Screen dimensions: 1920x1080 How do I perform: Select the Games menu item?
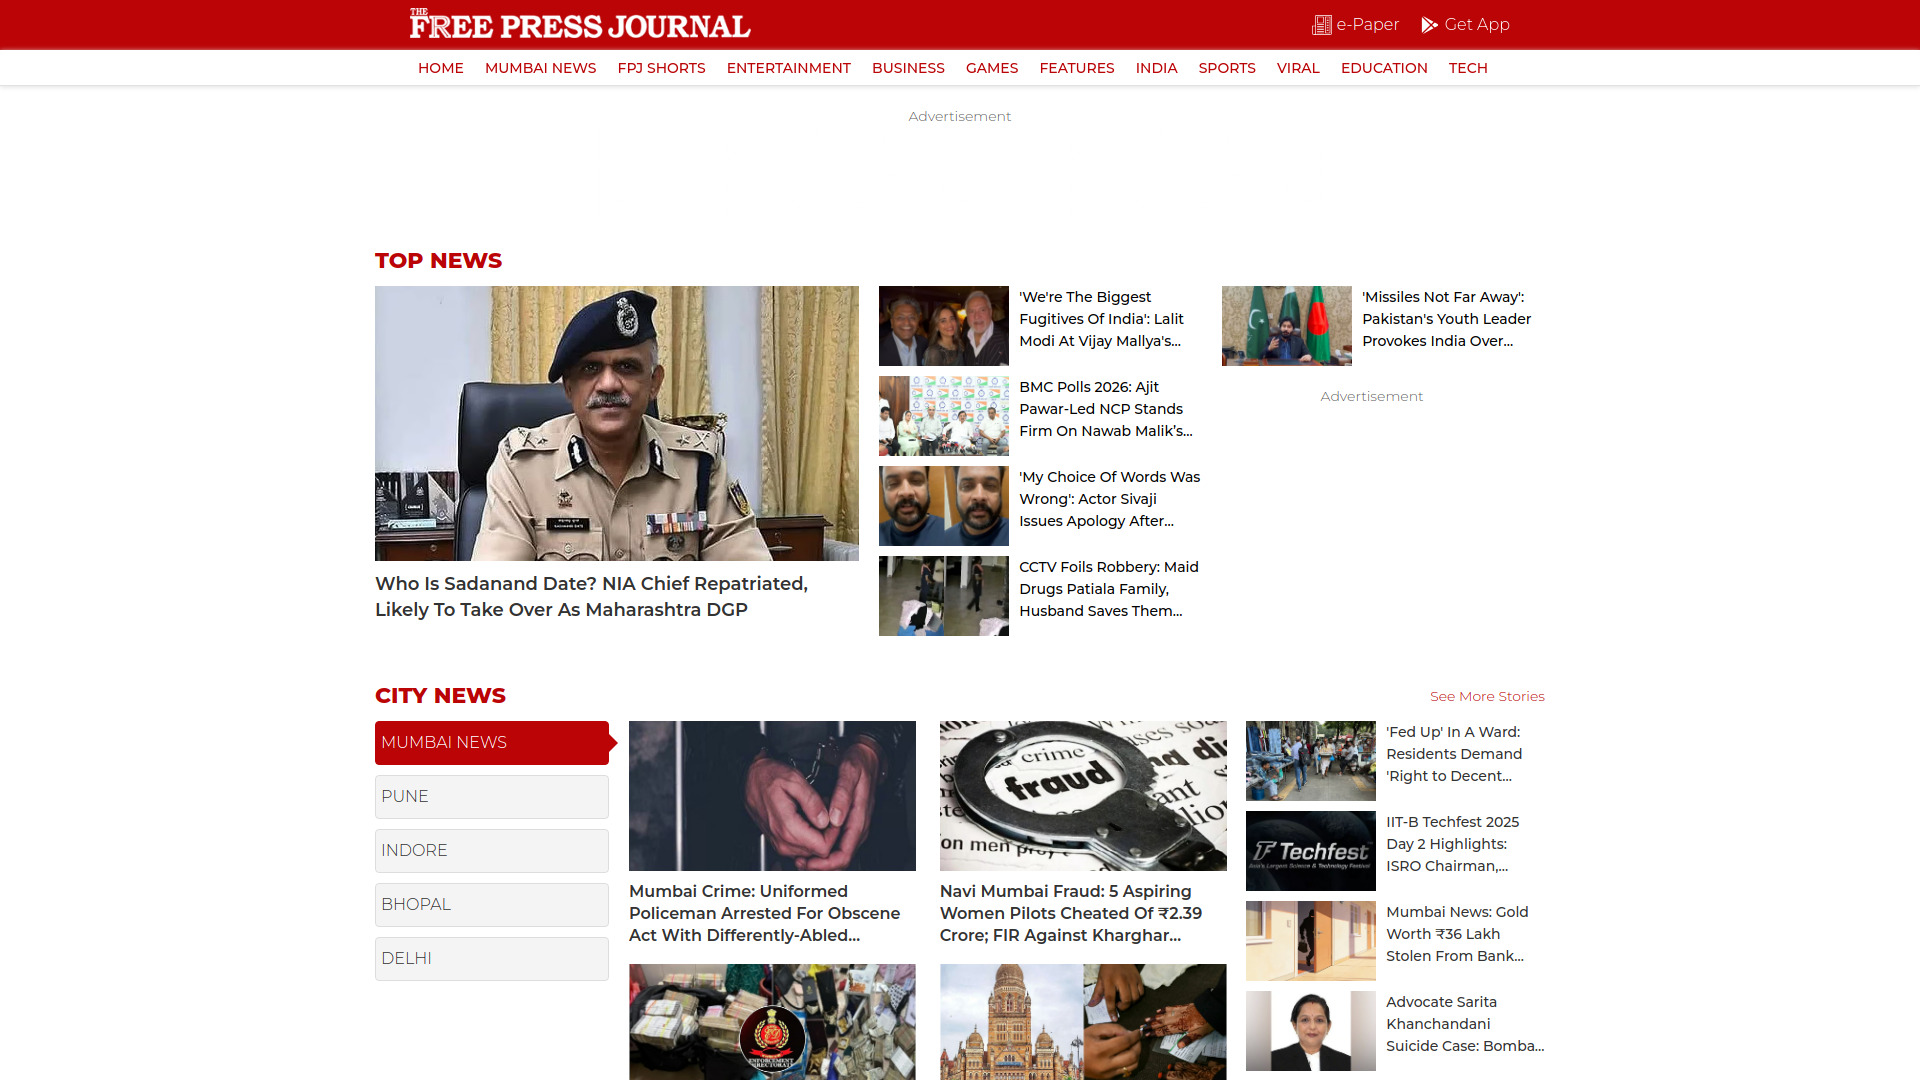tap(991, 68)
